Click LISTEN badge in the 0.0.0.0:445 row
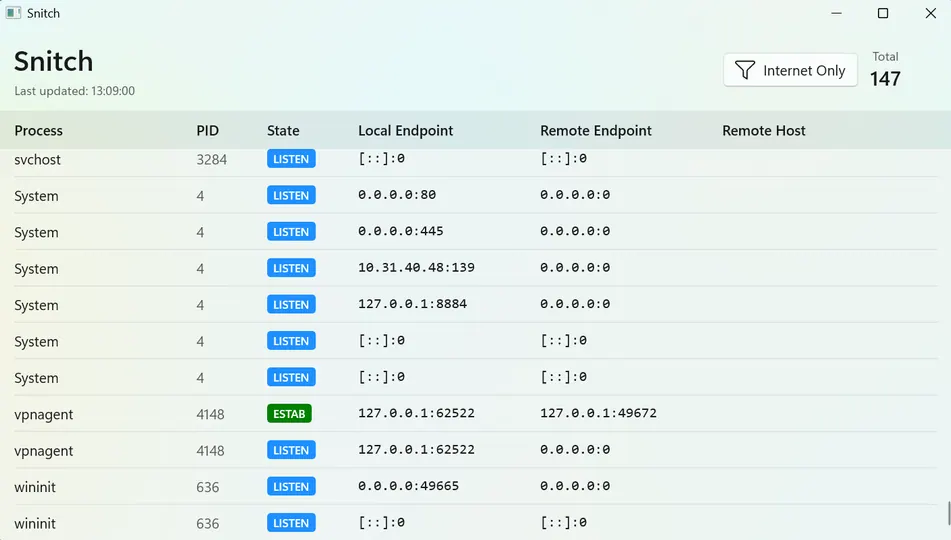The width and height of the screenshot is (951, 540). tap(291, 232)
